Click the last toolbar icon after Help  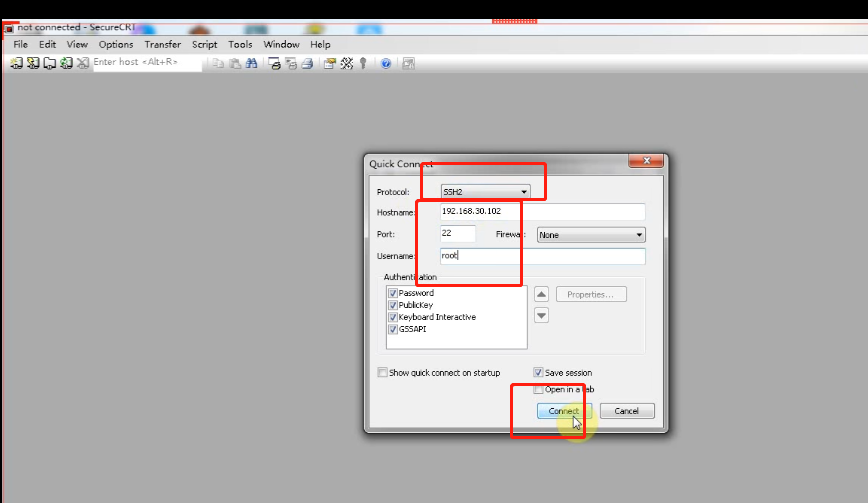pyautogui.click(x=409, y=64)
